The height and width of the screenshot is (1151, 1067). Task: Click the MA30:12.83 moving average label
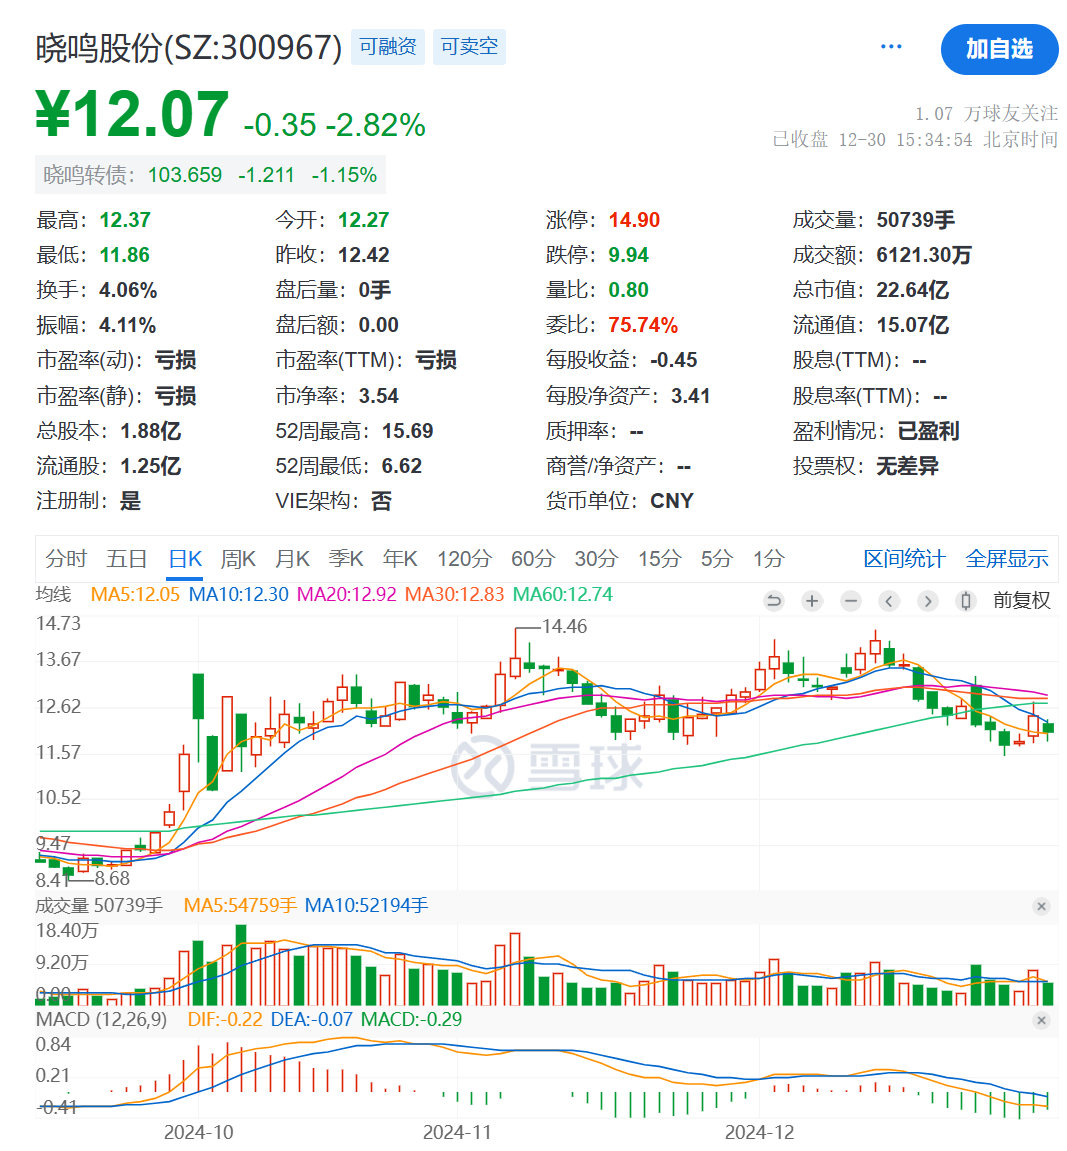[x=454, y=595]
